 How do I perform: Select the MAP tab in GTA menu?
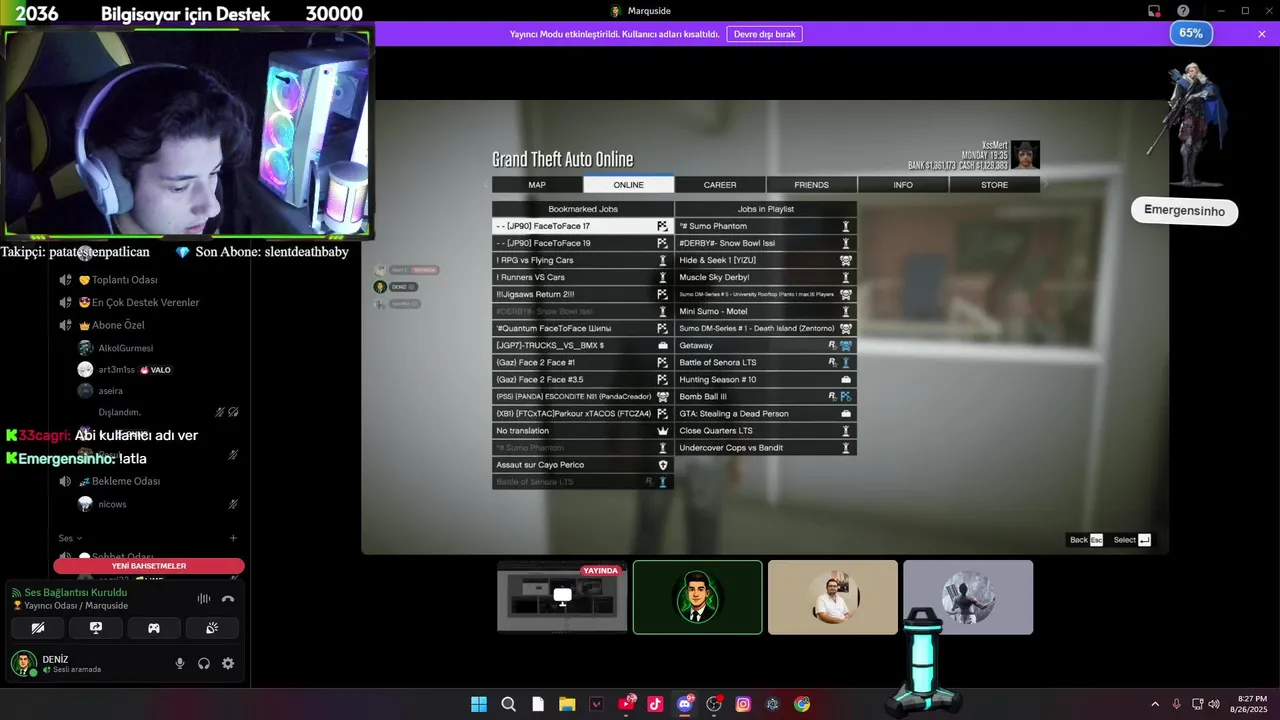coord(537,185)
